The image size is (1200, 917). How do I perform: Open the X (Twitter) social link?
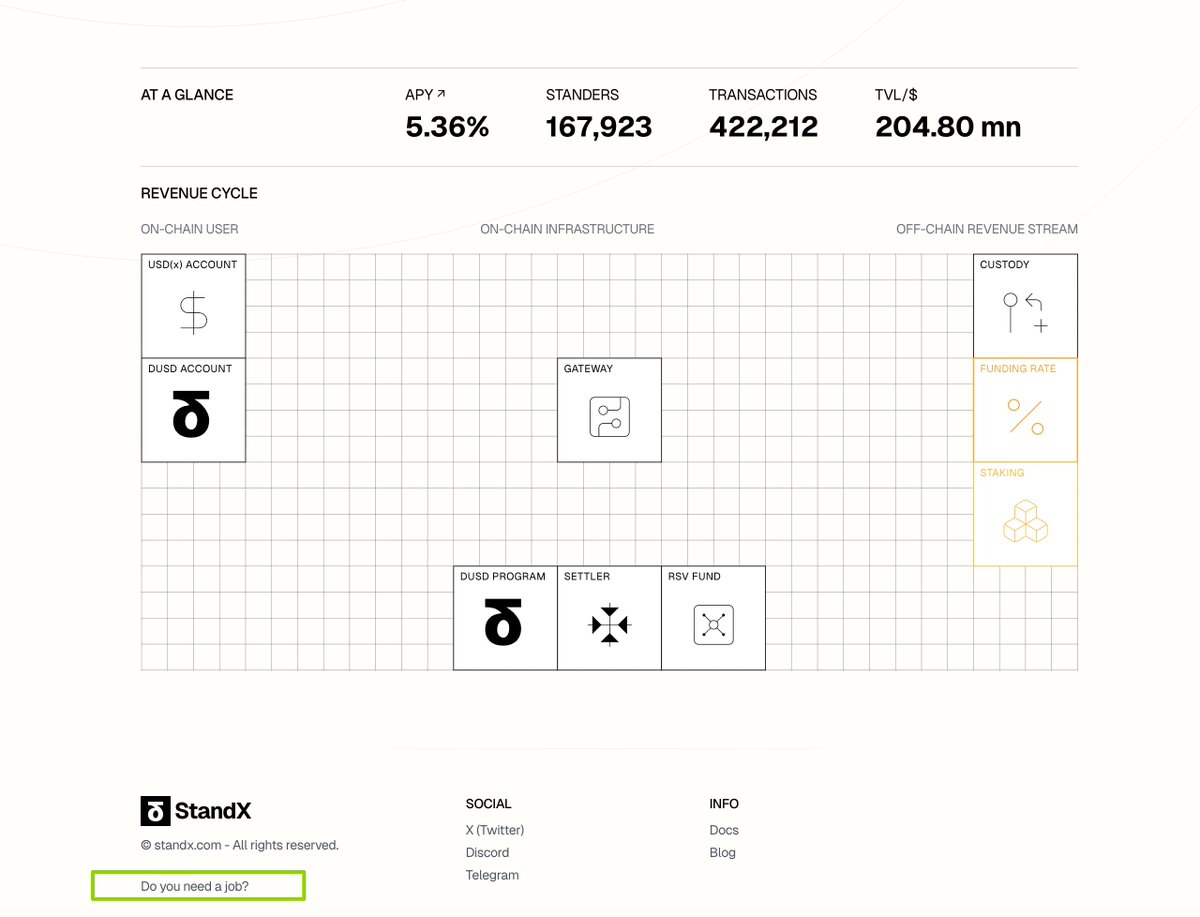494,830
